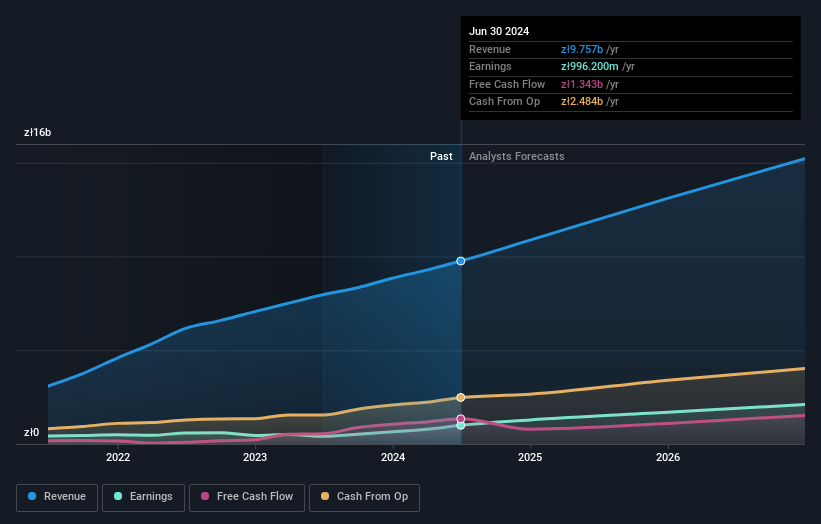Click the 2026 x-axis label
Image resolution: width=821 pixels, height=524 pixels.
668,457
